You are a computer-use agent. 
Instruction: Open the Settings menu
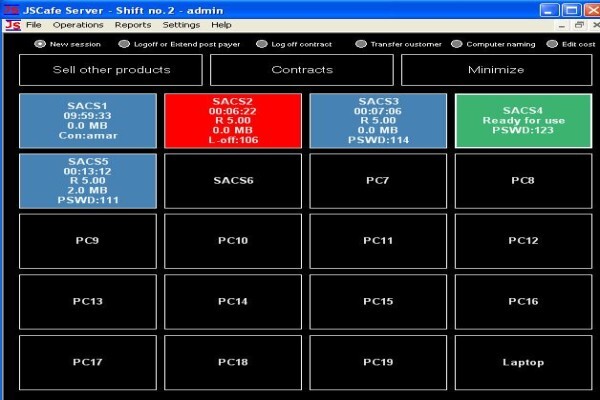coord(181,25)
